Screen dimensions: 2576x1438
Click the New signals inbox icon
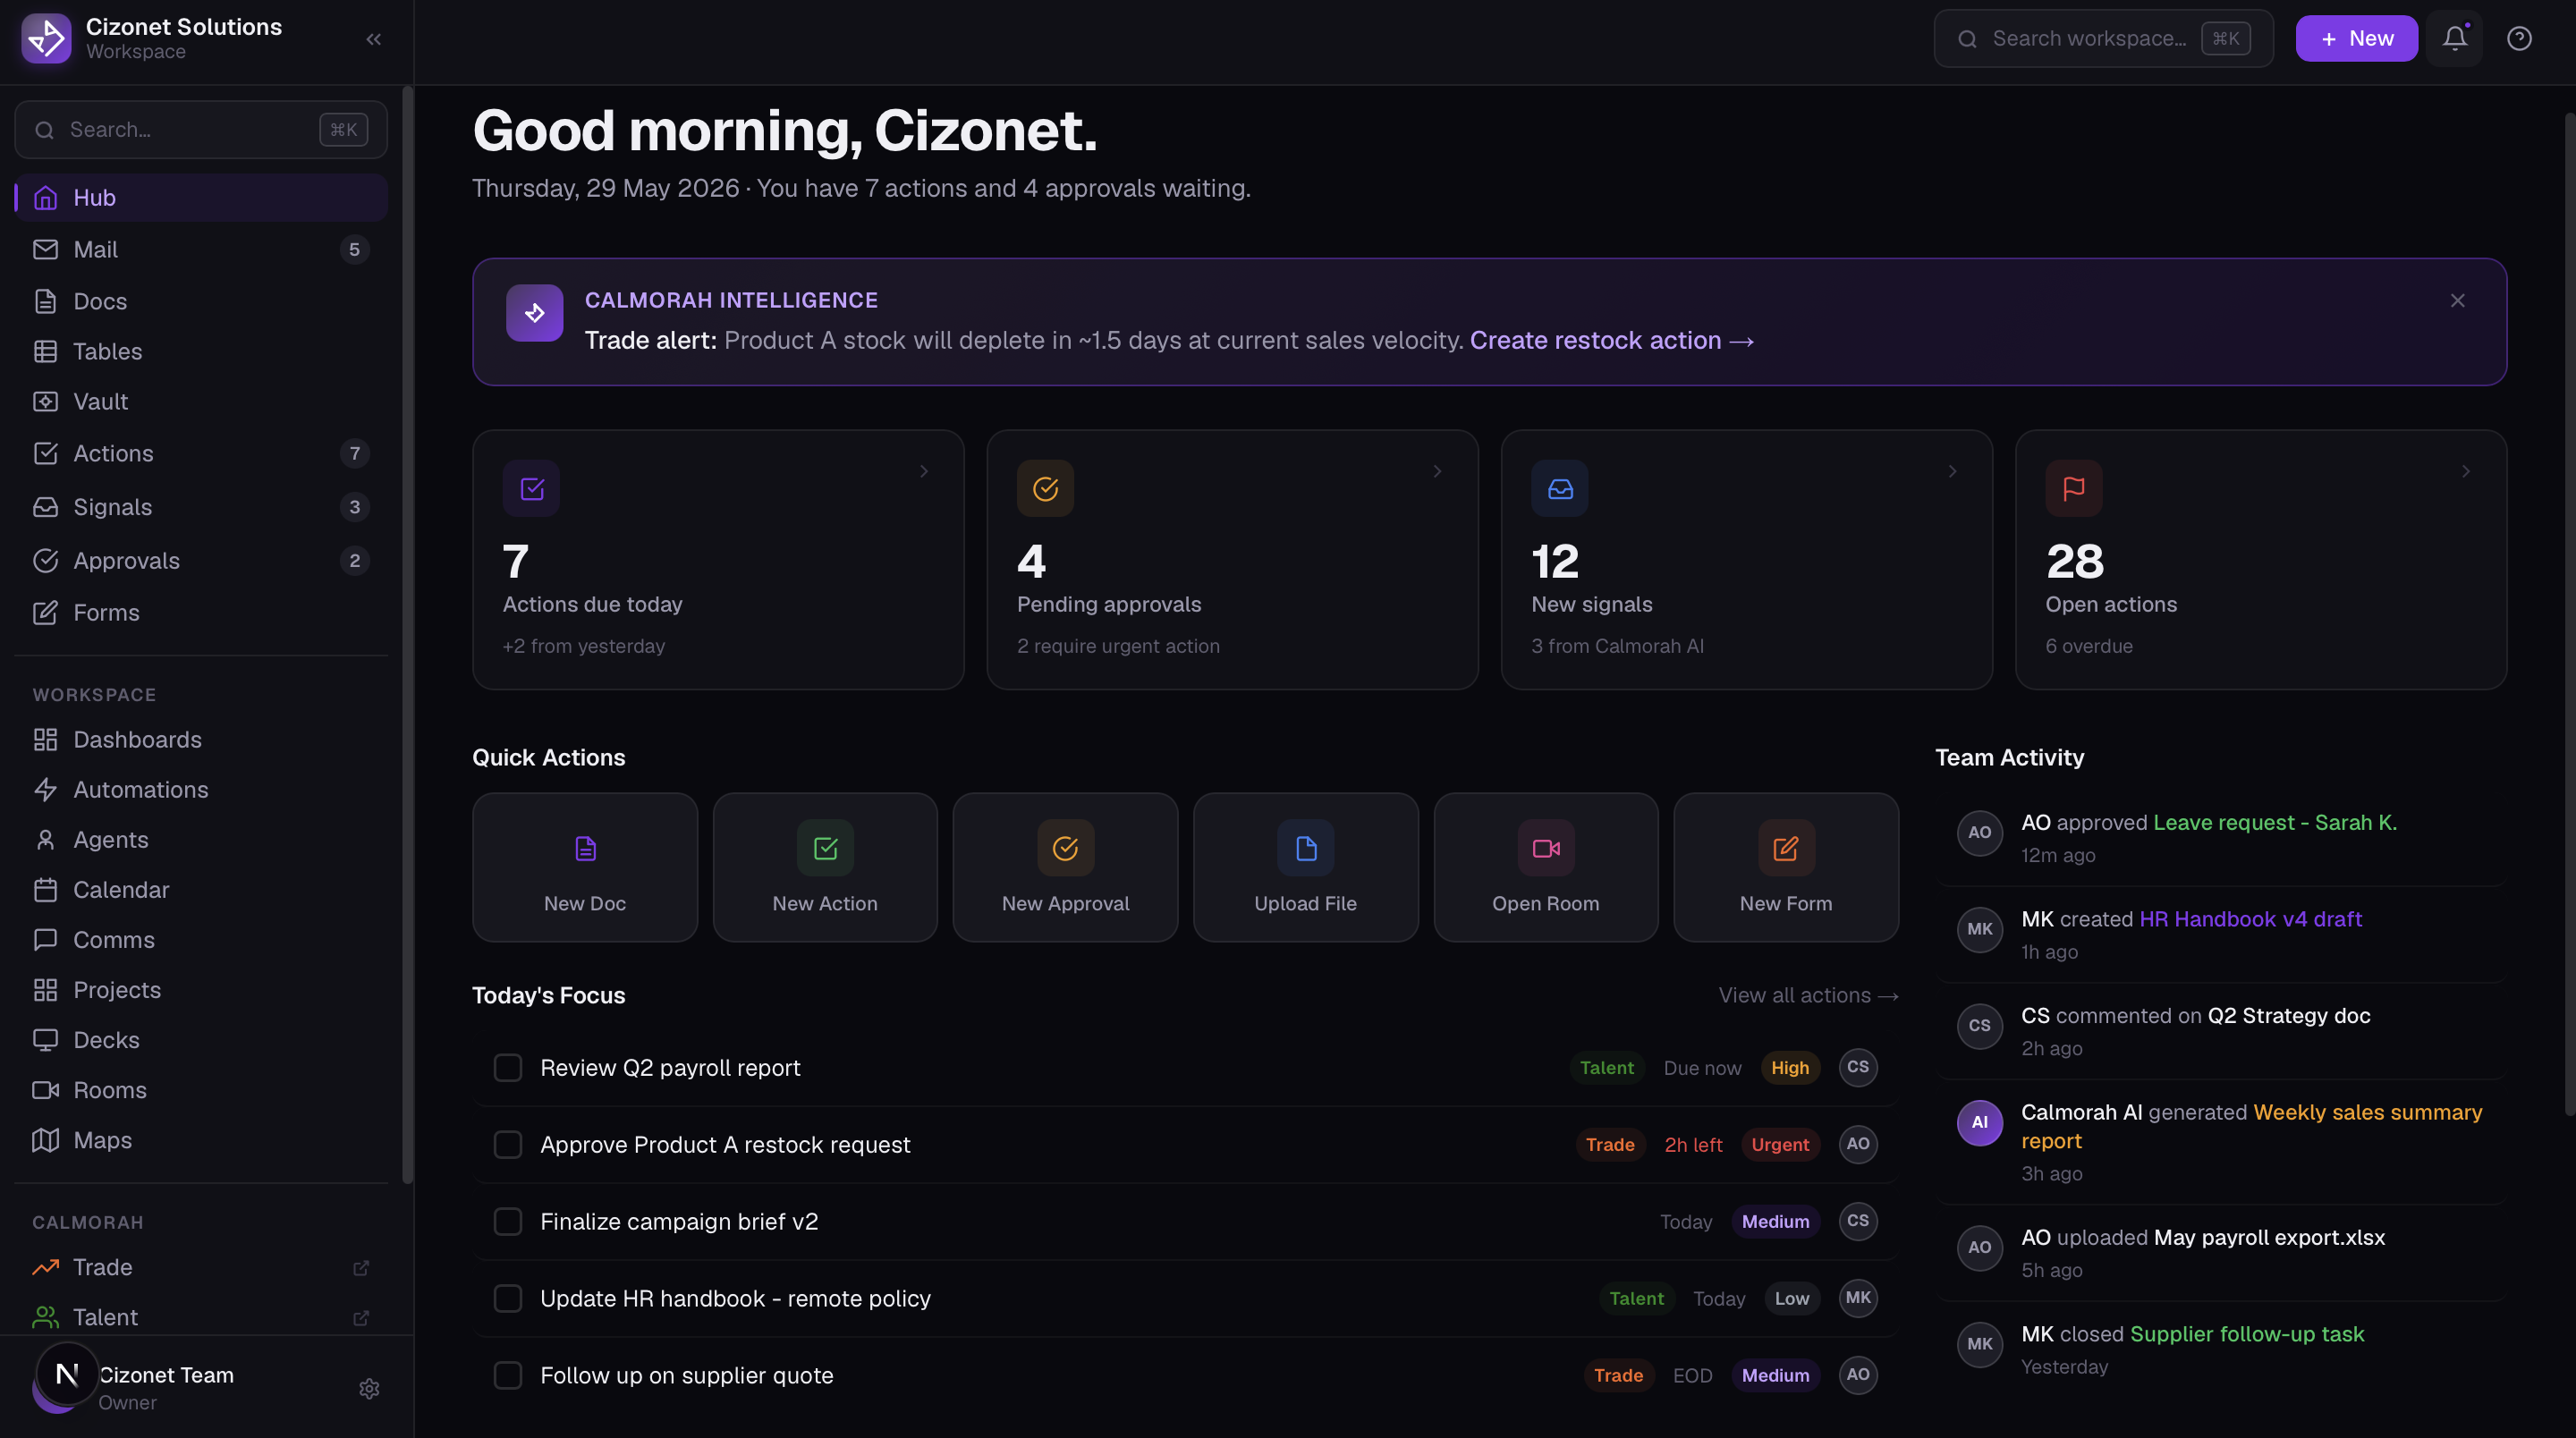point(1560,488)
